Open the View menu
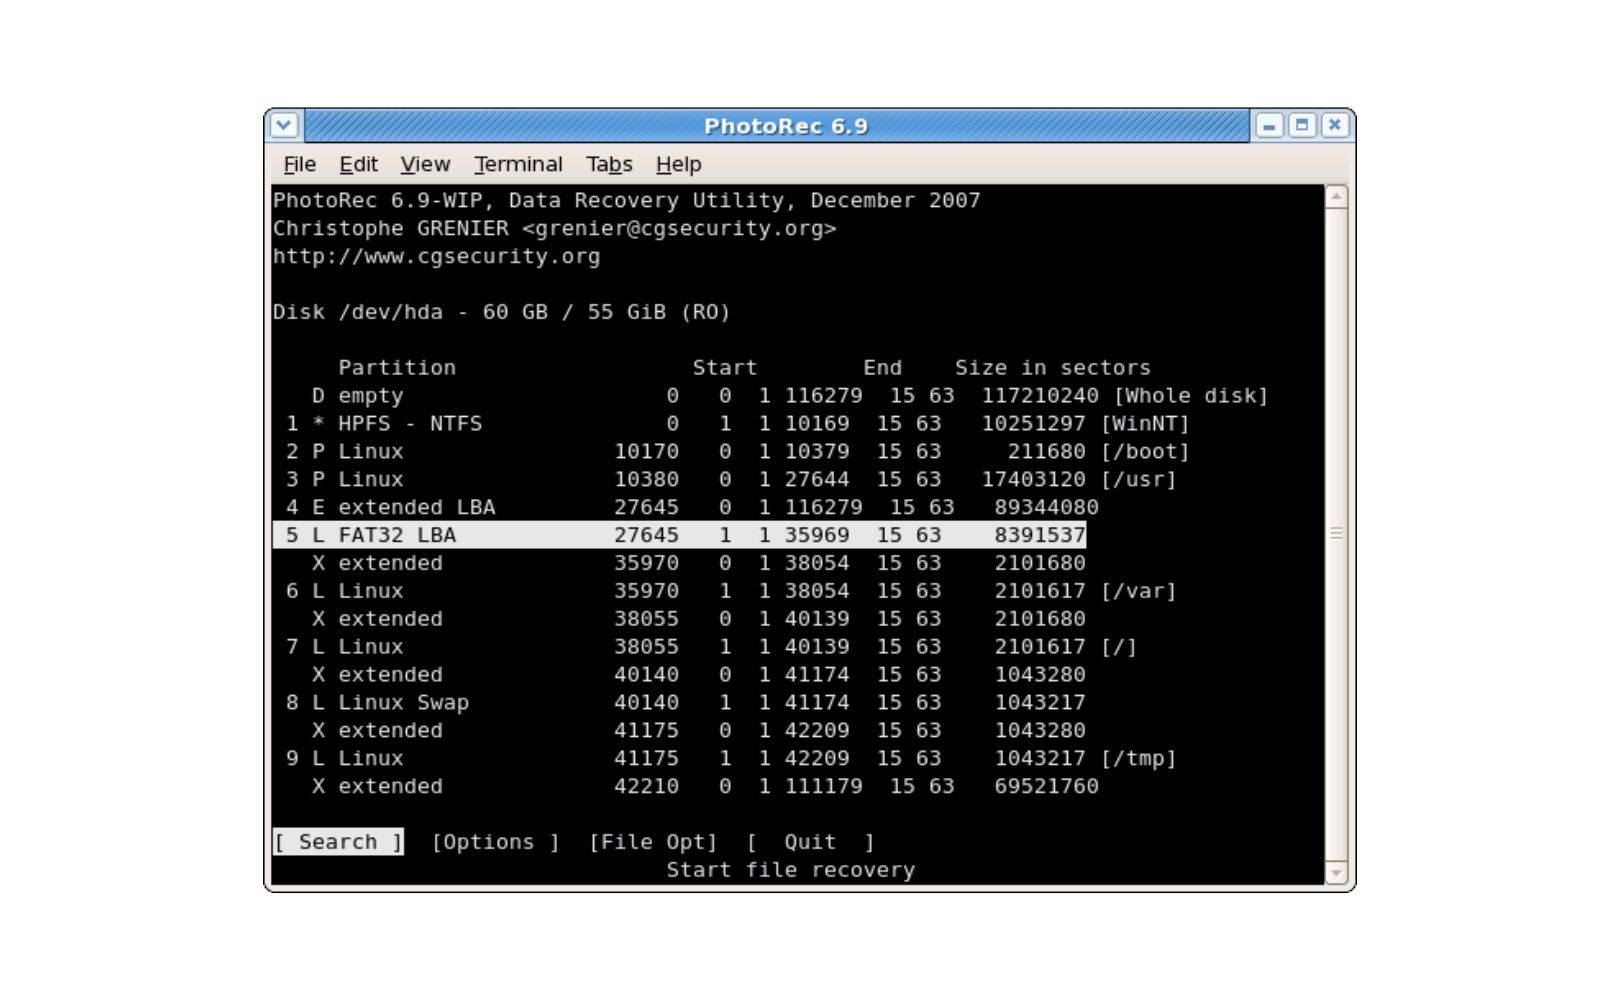 pyautogui.click(x=425, y=164)
